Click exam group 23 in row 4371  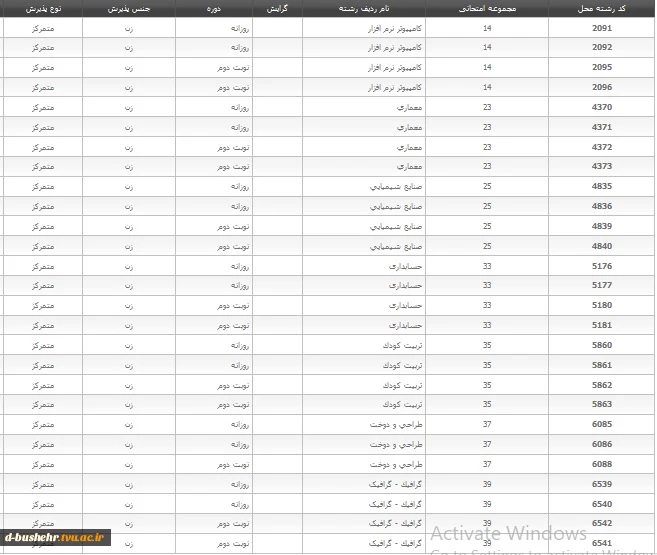point(487,127)
